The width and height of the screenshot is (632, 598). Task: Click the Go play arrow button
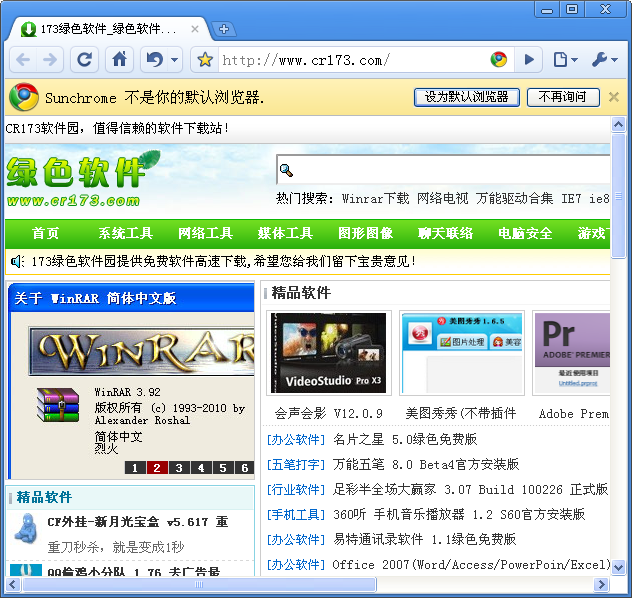coord(529,60)
